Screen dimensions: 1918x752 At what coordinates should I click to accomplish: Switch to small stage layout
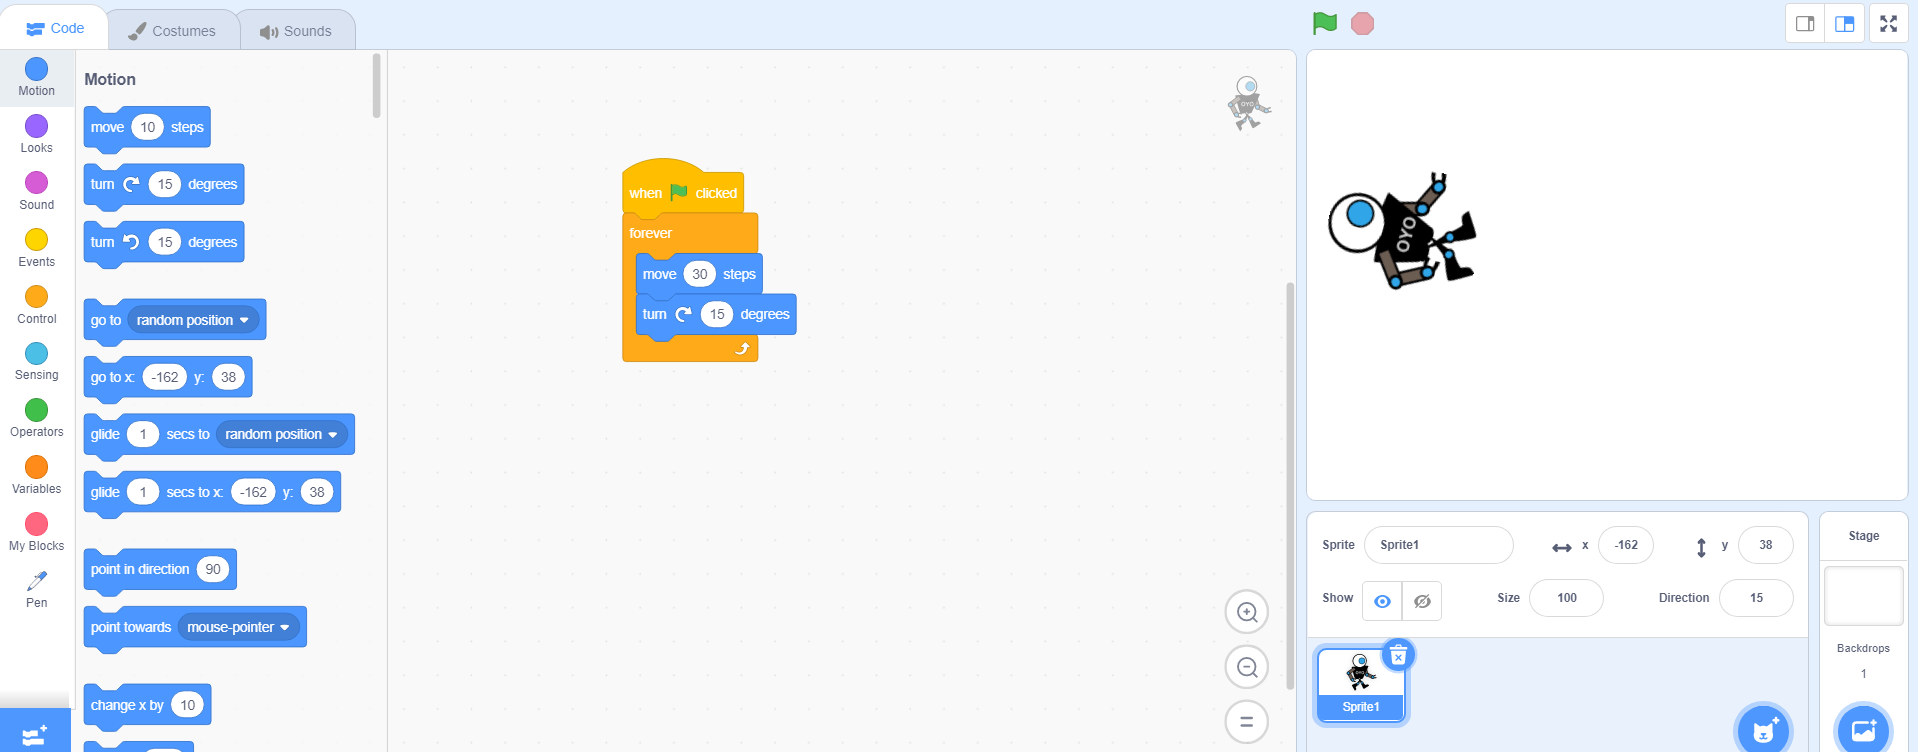coord(1805,24)
